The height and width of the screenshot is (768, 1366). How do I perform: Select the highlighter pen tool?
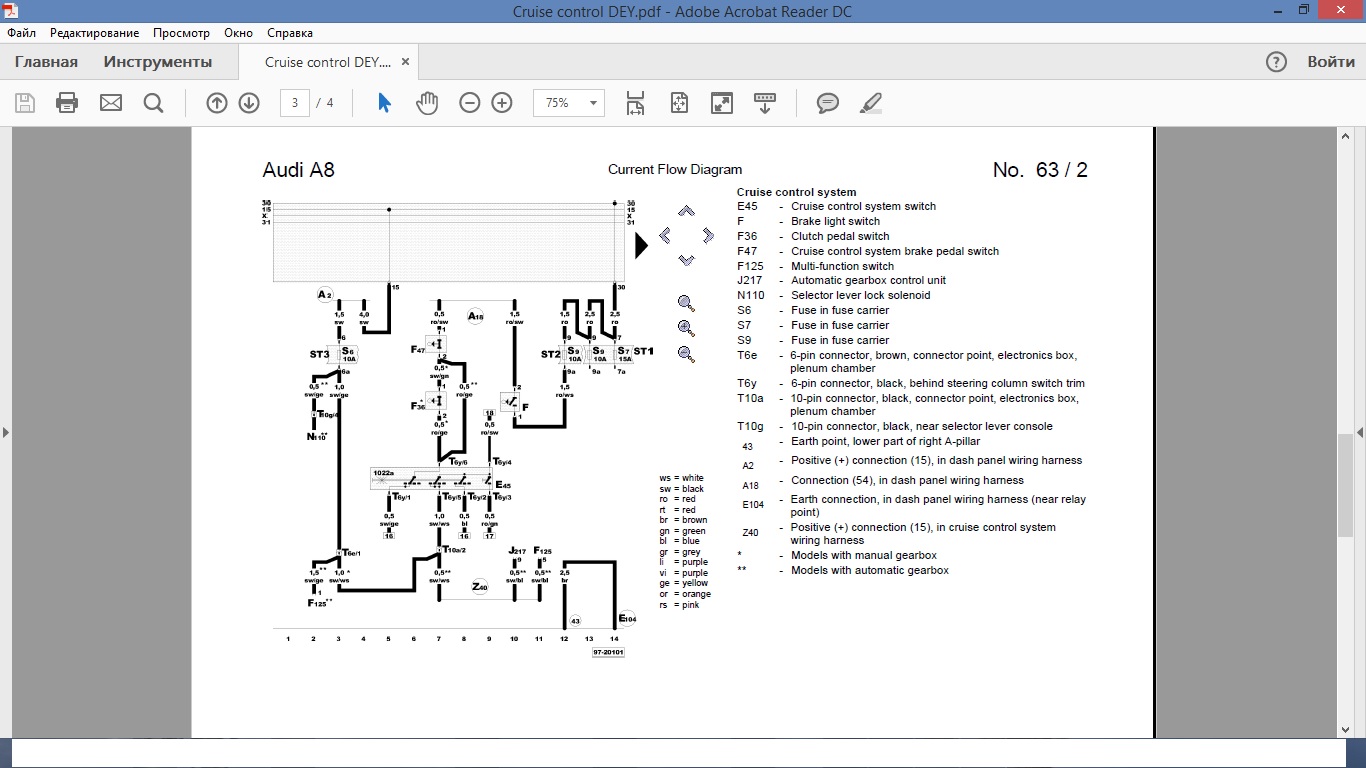point(871,103)
